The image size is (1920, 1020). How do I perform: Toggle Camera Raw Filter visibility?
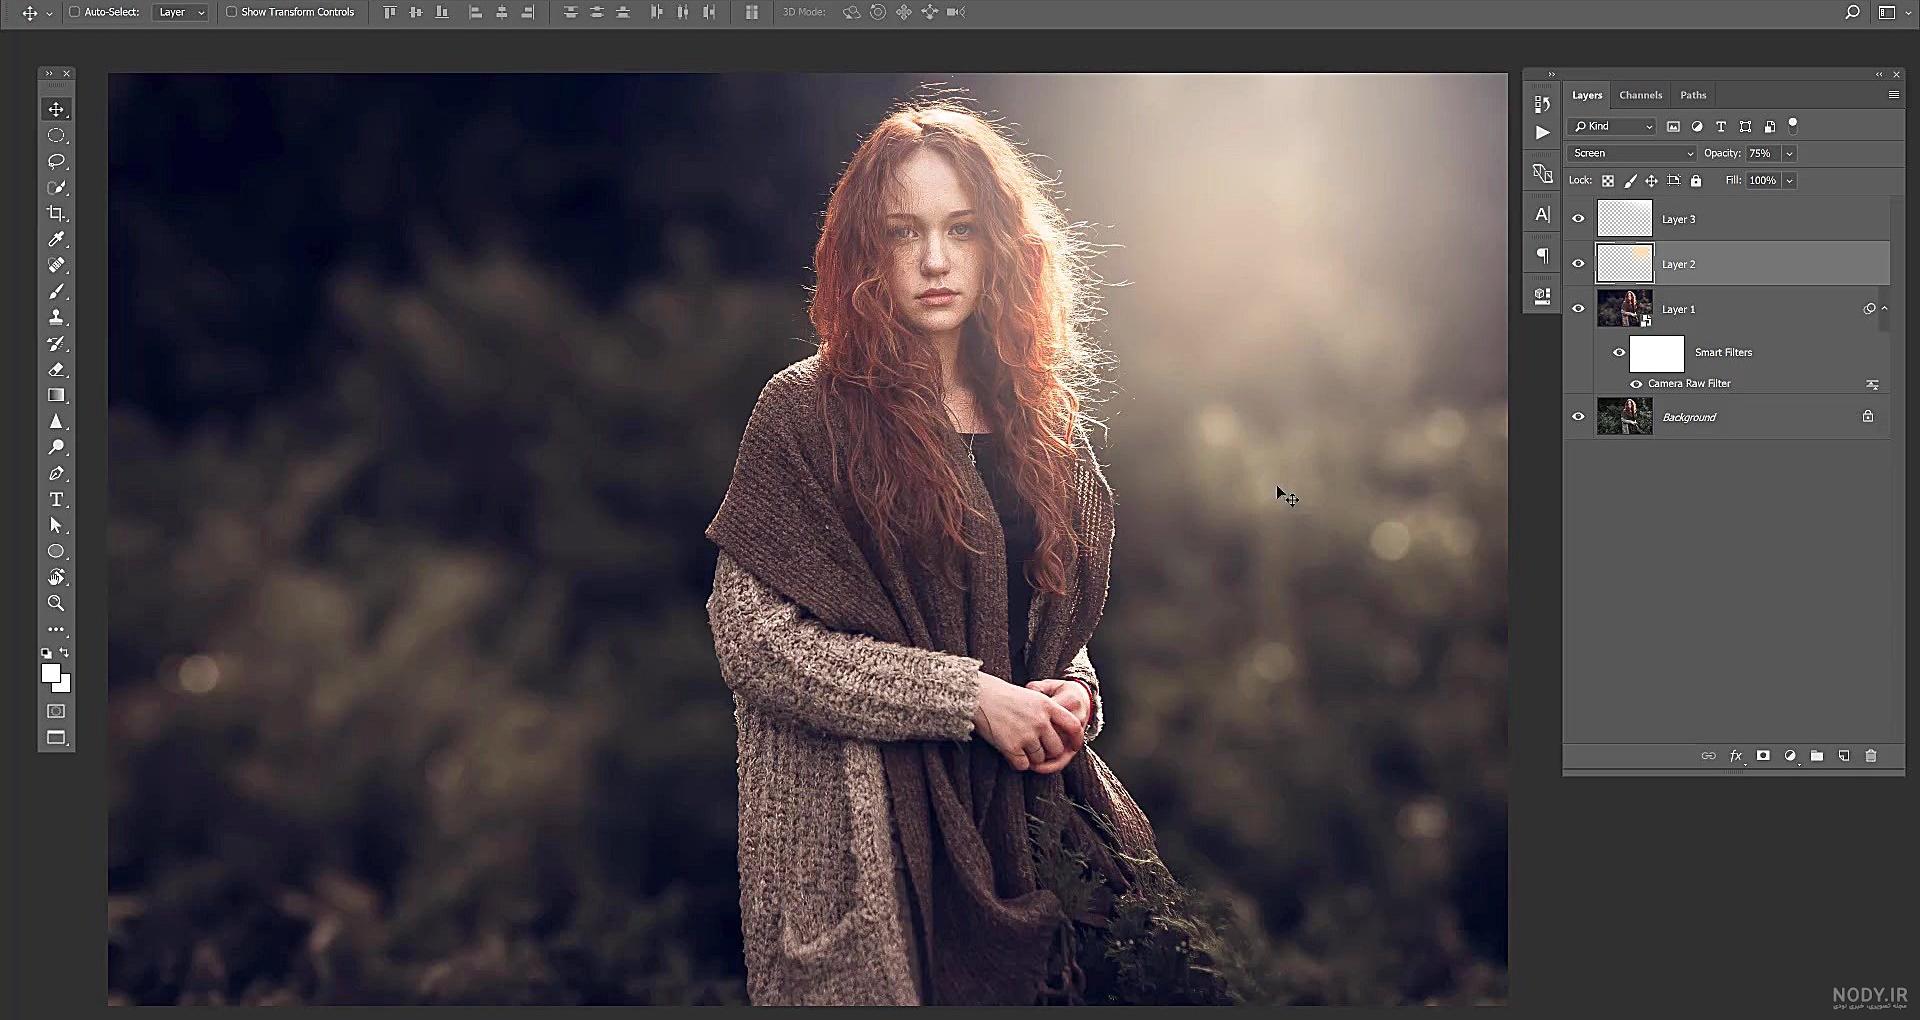(x=1636, y=384)
